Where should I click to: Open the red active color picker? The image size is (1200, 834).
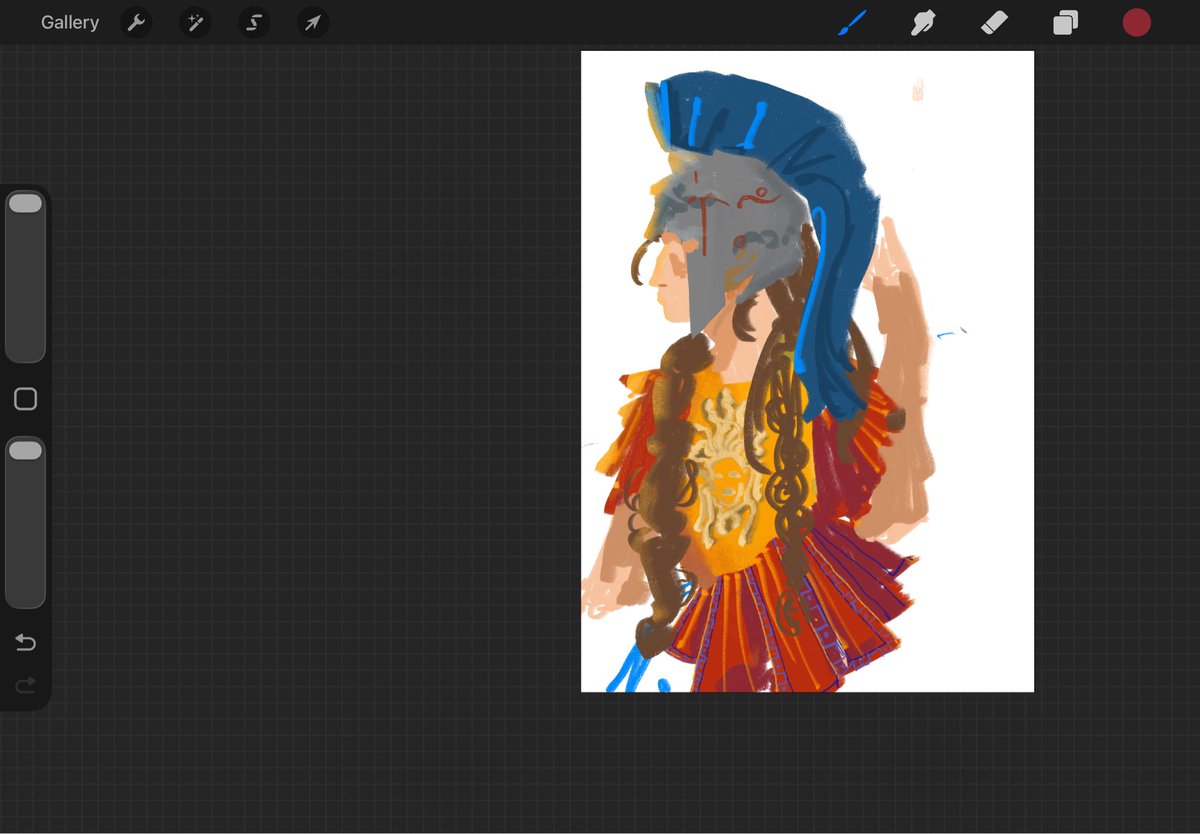click(1136, 22)
